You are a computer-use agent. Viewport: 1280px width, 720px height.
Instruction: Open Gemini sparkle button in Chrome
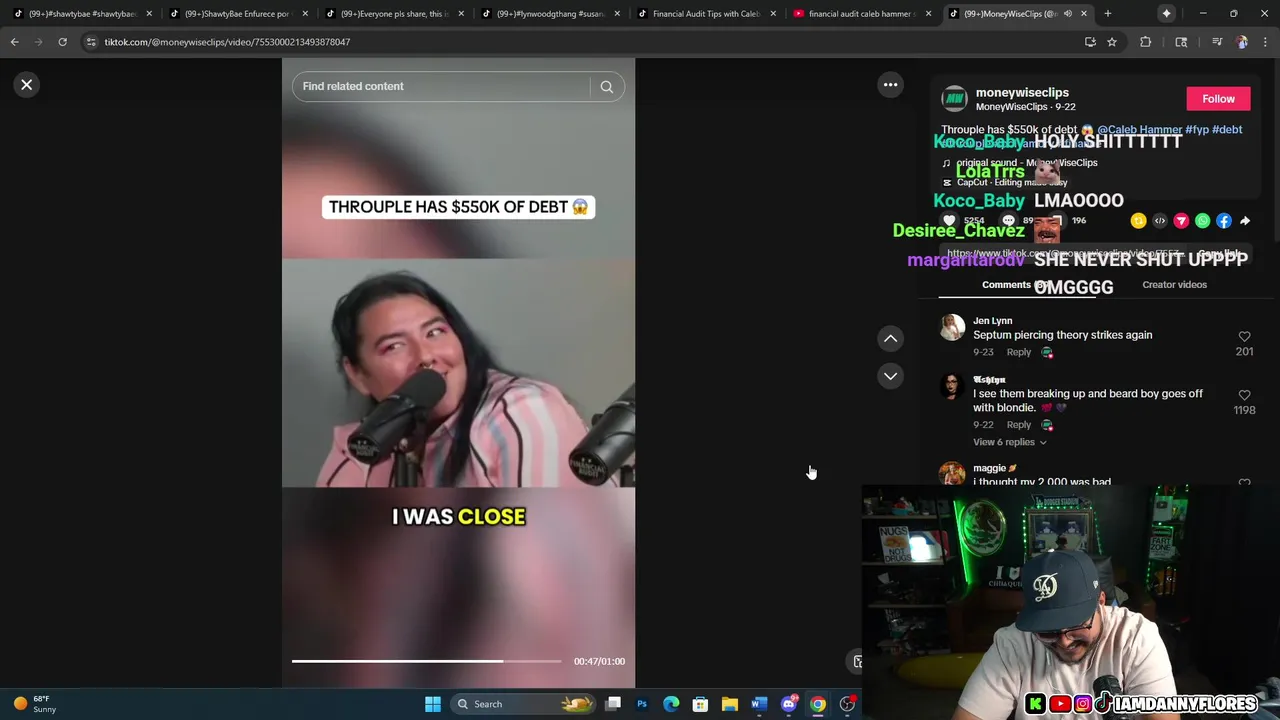1166,14
